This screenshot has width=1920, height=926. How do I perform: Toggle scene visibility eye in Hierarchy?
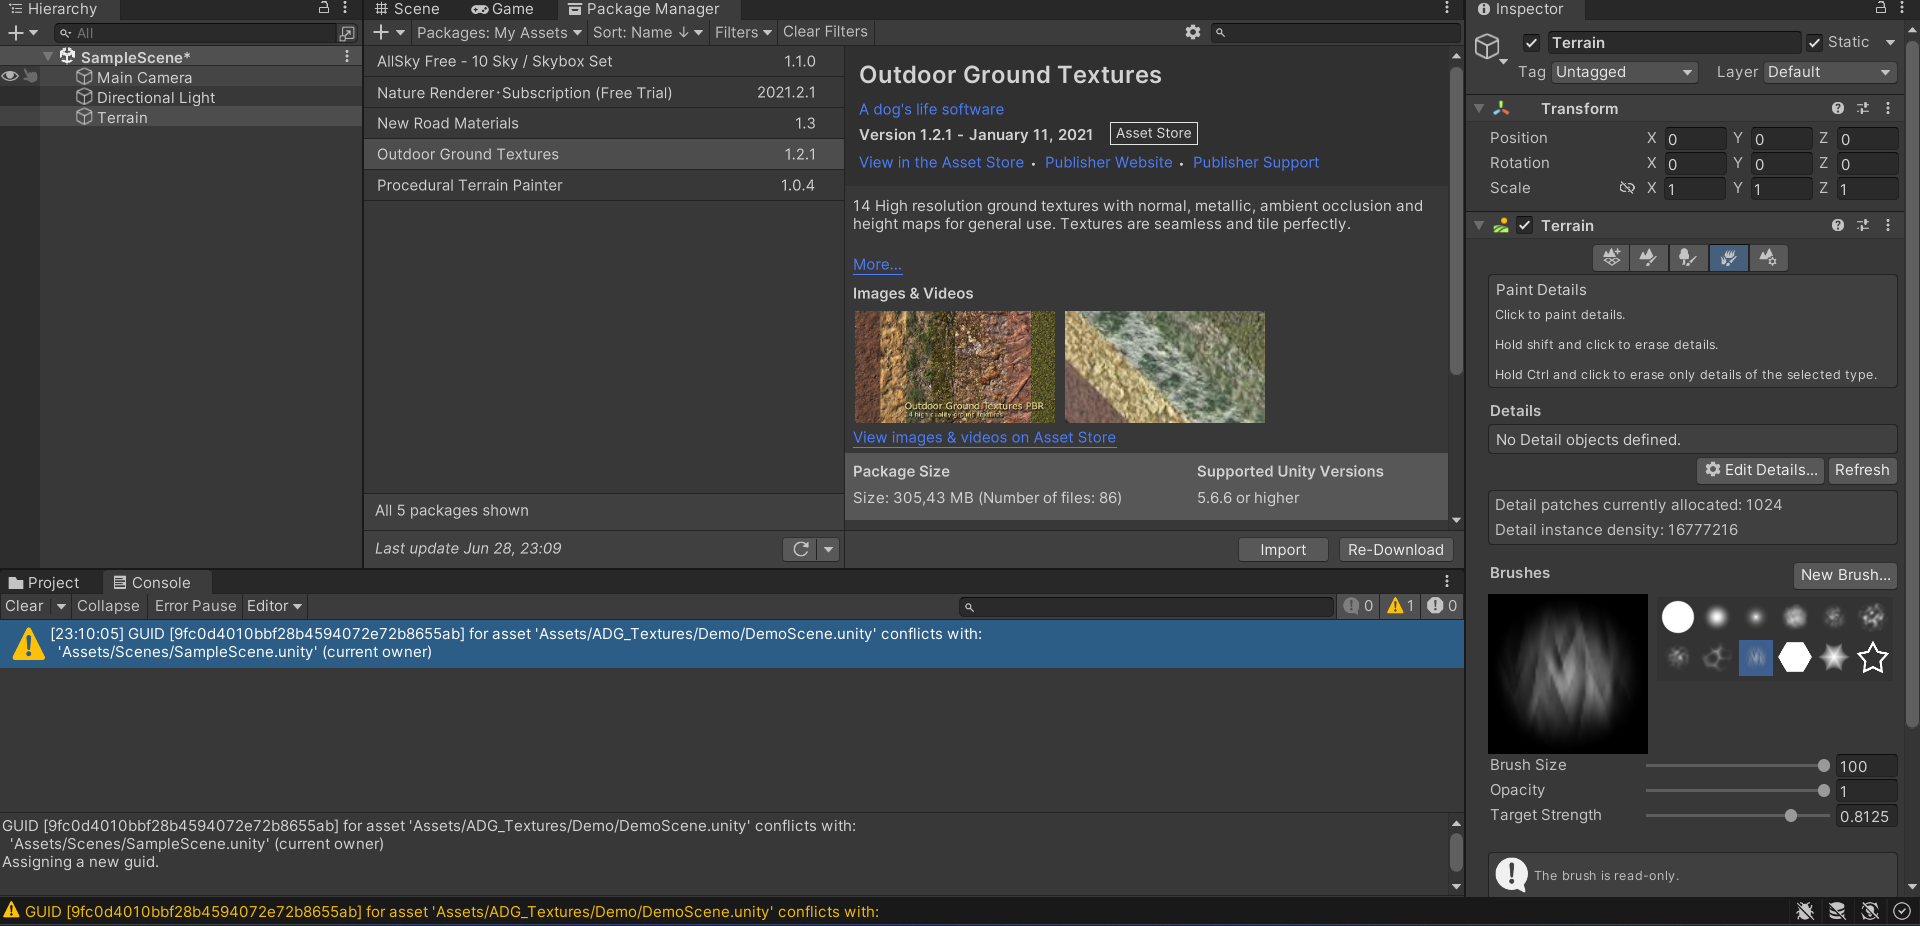pyautogui.click(x=10, y=76)
